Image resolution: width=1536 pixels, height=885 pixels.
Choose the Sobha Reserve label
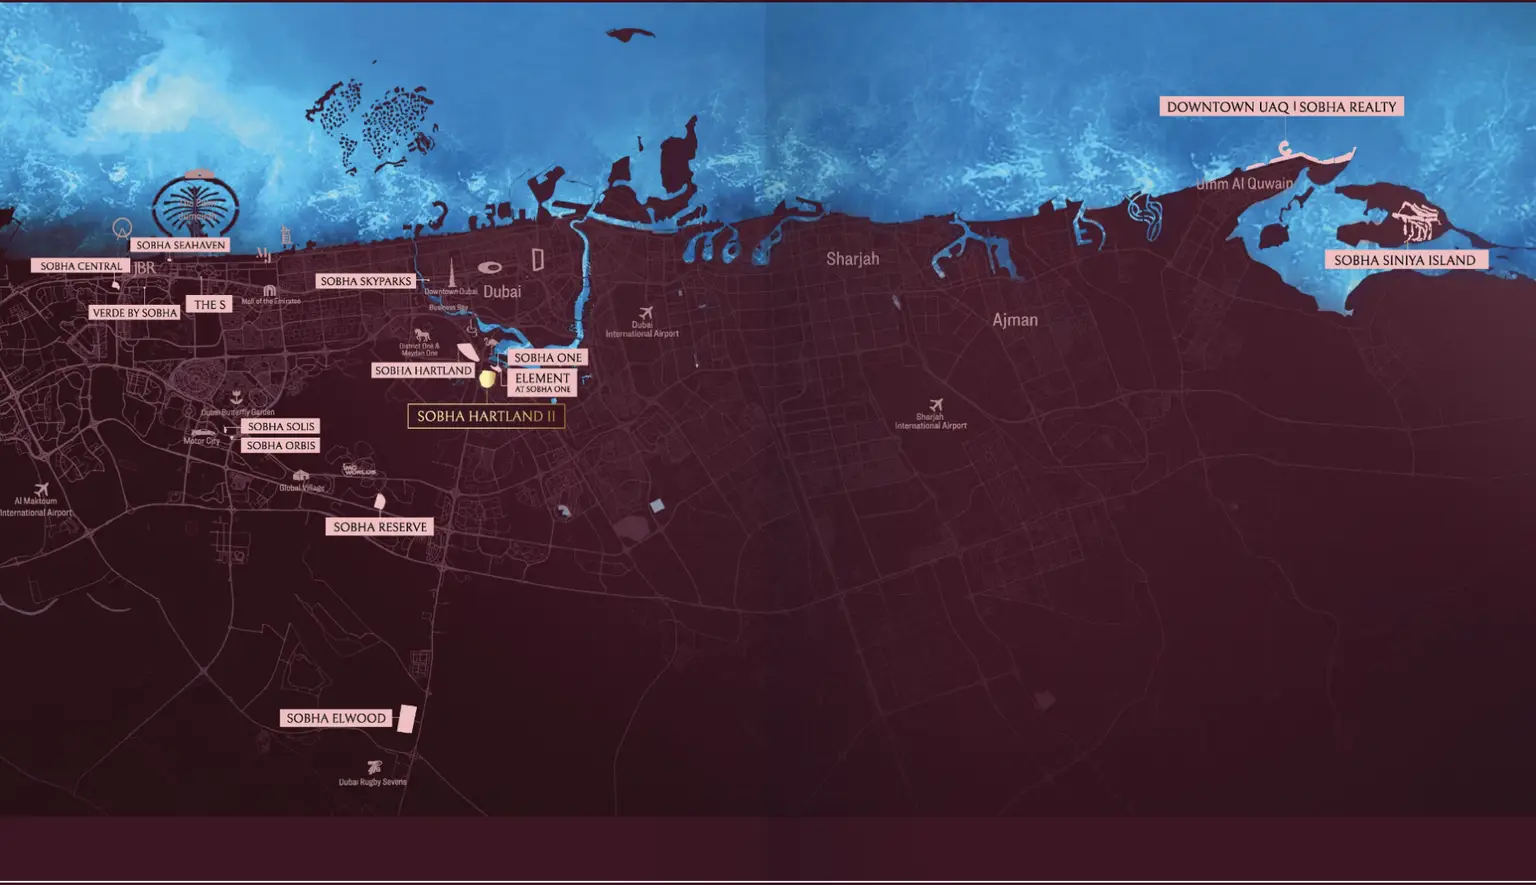(380, 527)
